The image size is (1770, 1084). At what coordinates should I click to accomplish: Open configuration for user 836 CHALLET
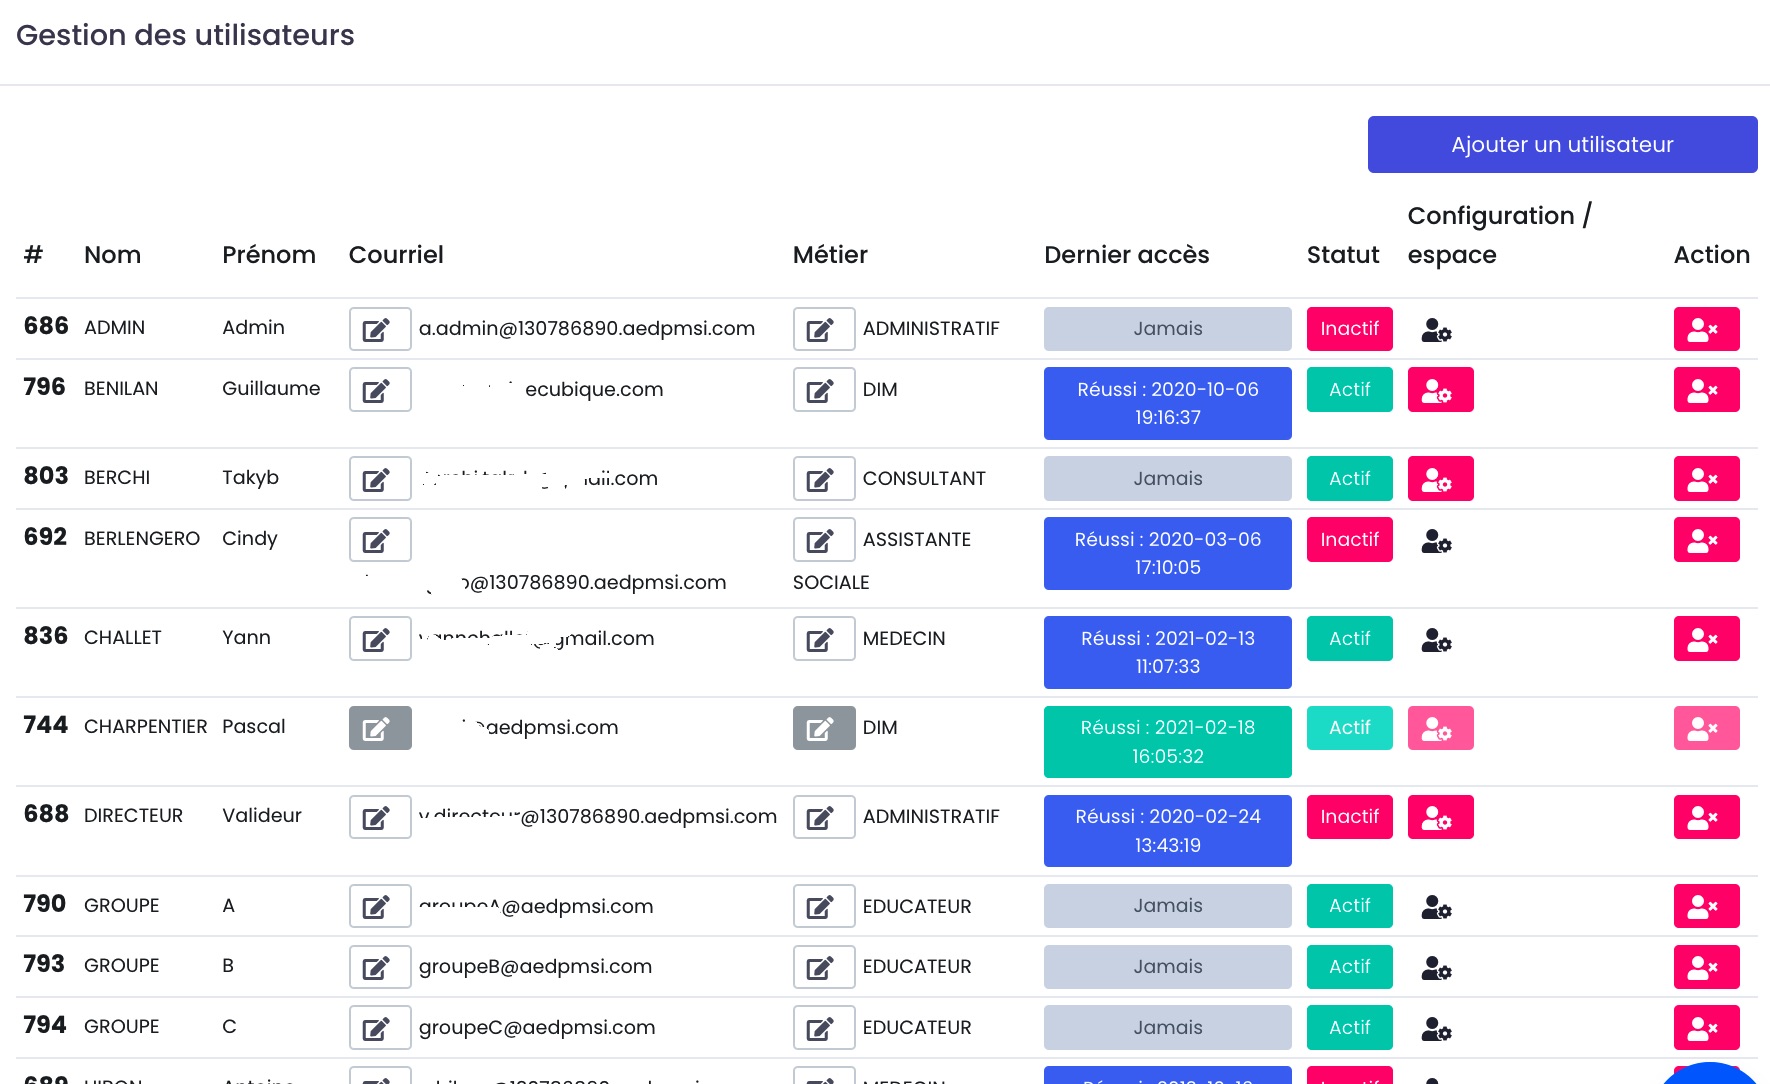(1436, 639)
